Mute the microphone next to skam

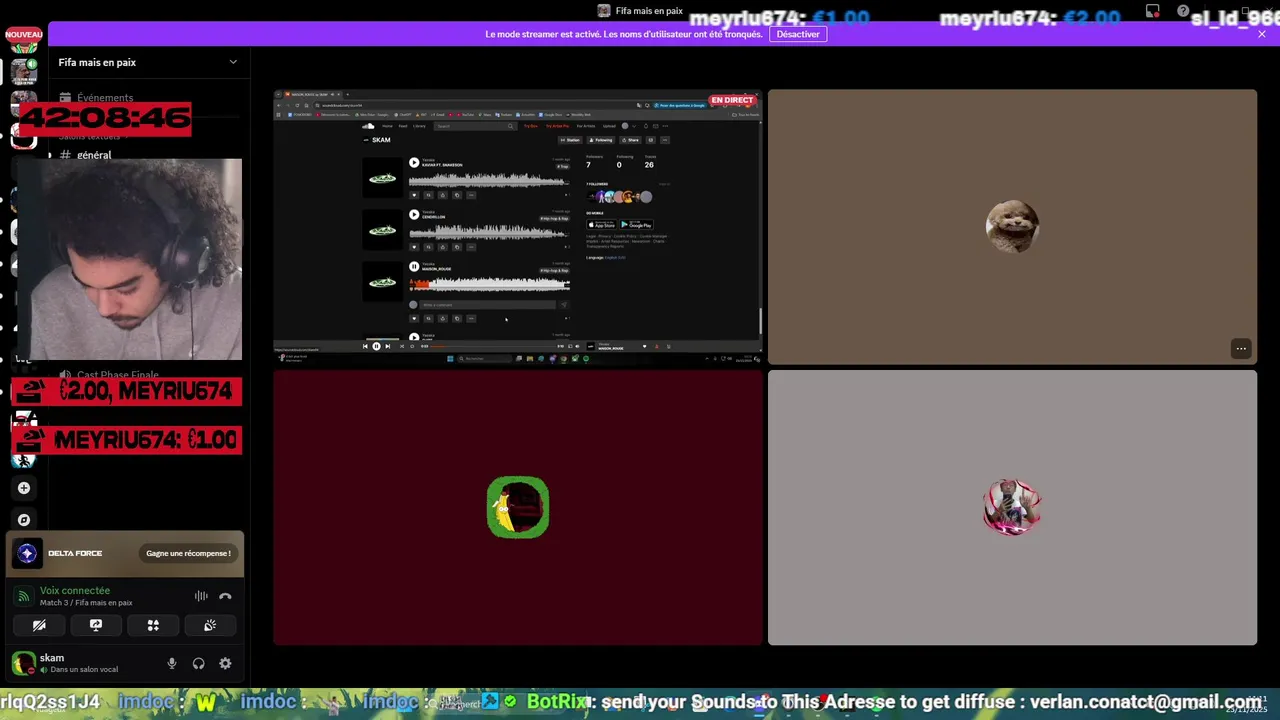tap(172, 663)
